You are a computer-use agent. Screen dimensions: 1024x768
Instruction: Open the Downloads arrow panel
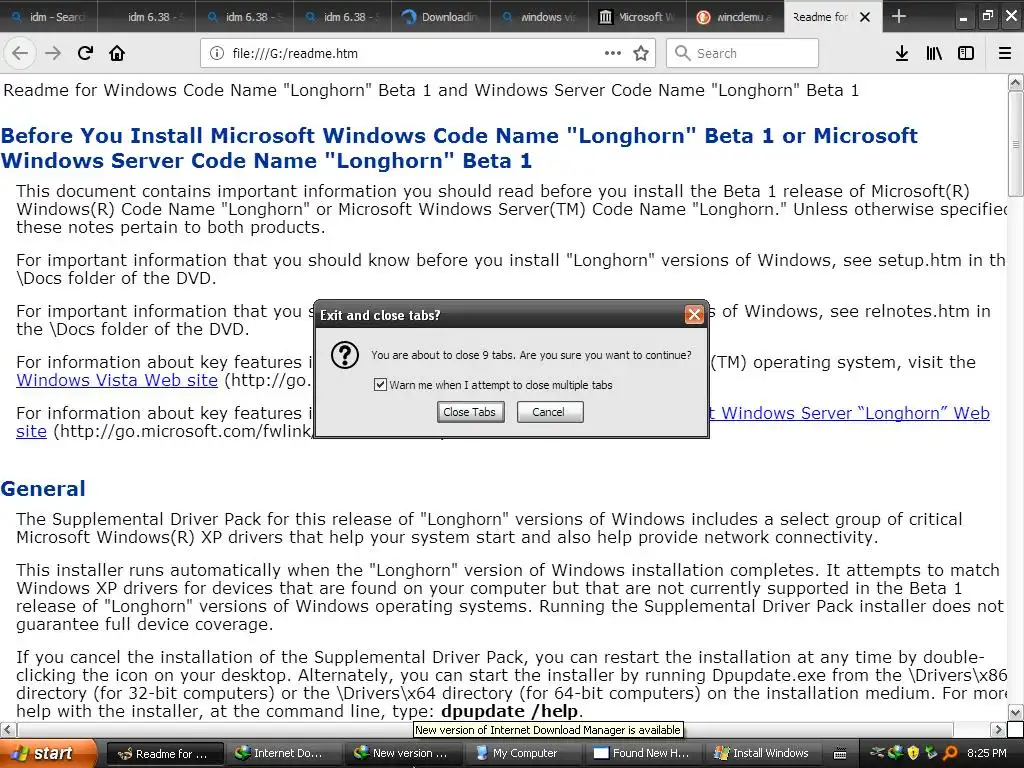902,53
